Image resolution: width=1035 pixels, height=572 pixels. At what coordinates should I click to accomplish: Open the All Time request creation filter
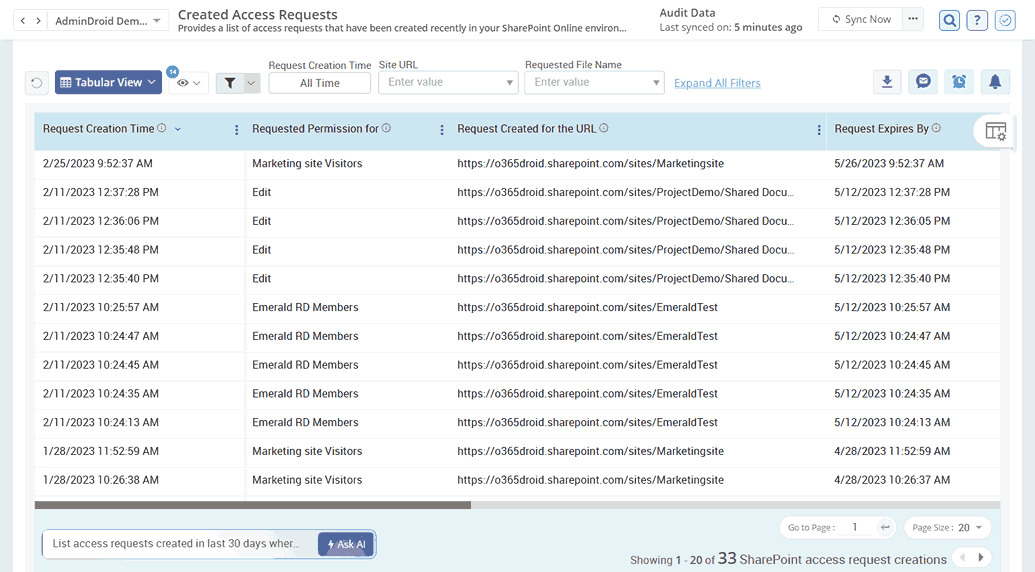[x=319, y=83]
